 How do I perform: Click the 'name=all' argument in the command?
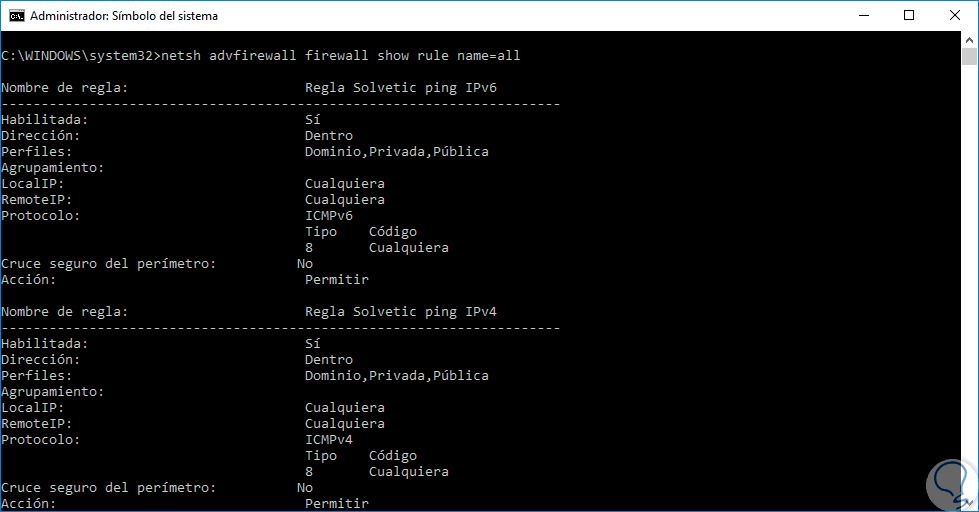pyautogui.click(x=489, y=56)
